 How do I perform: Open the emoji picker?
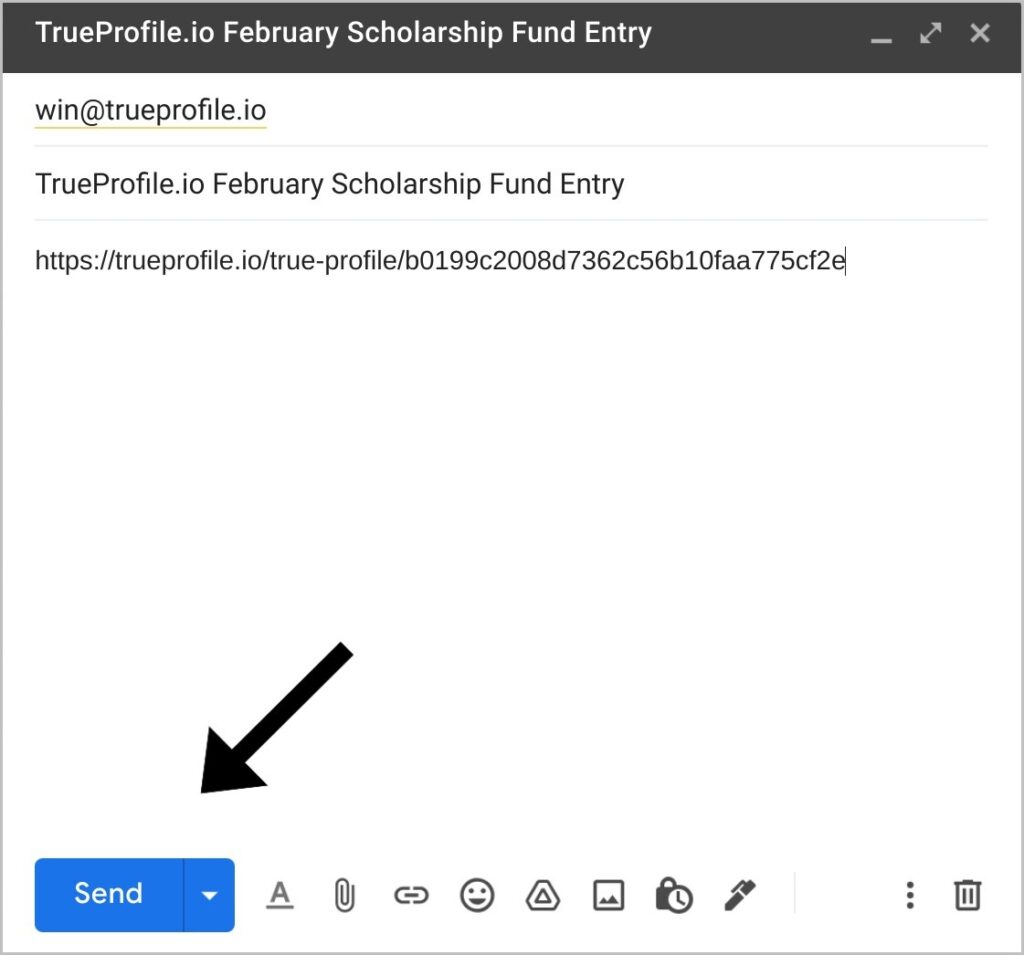click(x=477, y=895)
